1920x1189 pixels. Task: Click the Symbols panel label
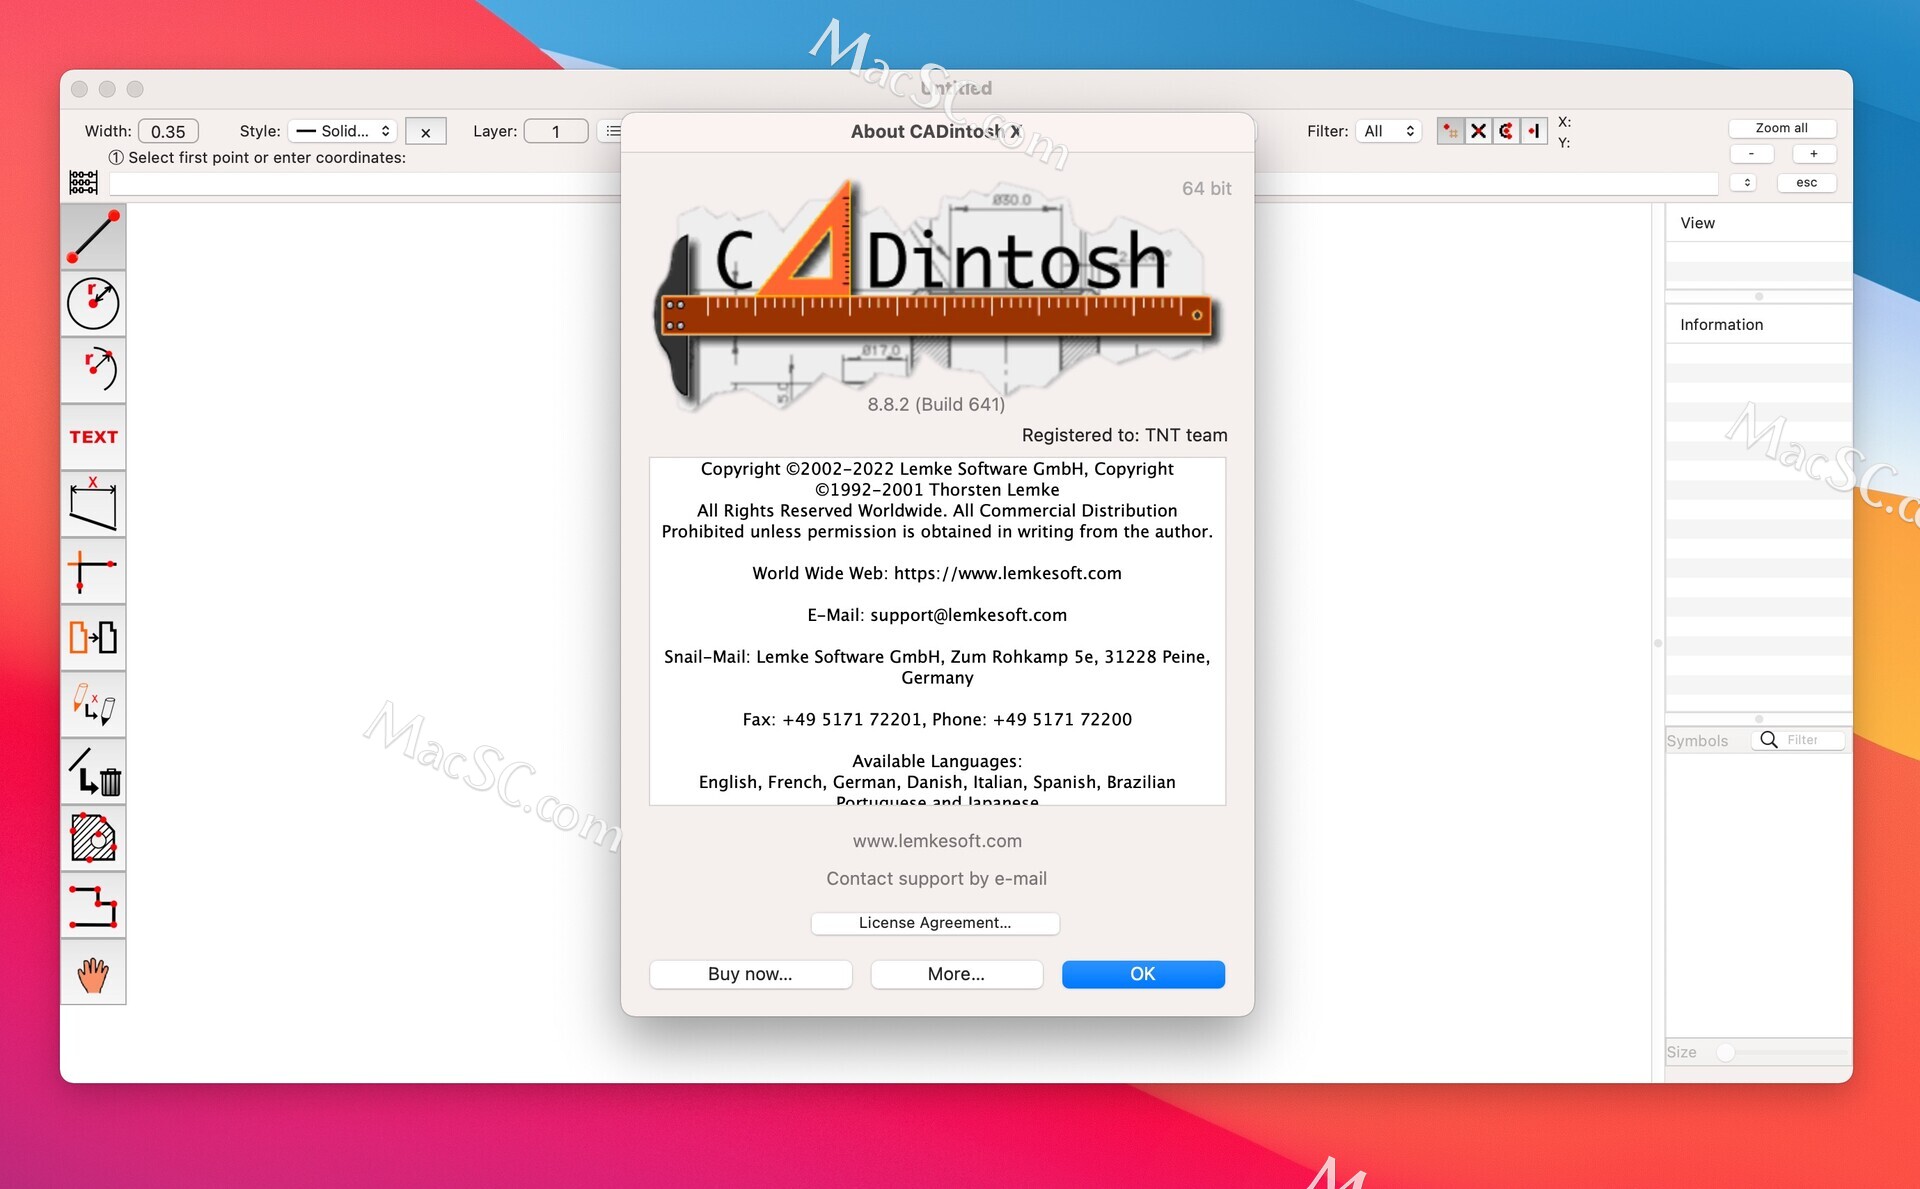[1697, 741]
